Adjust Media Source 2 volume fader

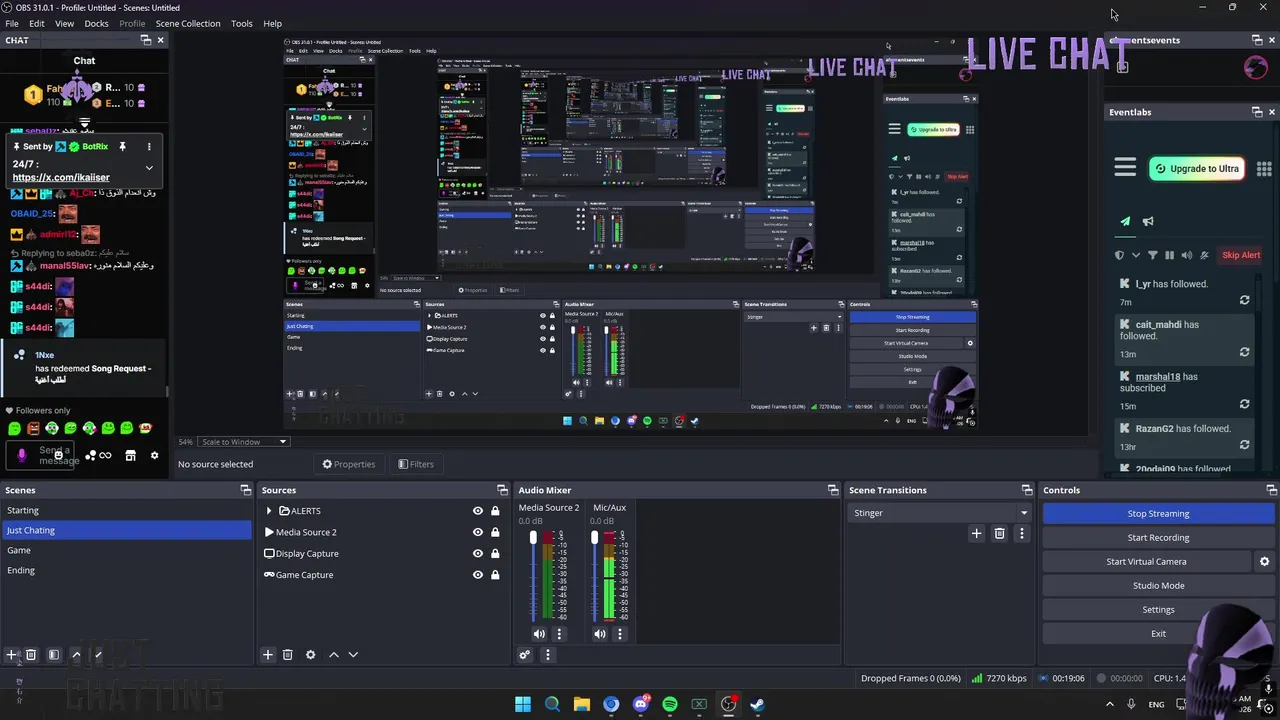pyautogui.click(x=533, y=538)
